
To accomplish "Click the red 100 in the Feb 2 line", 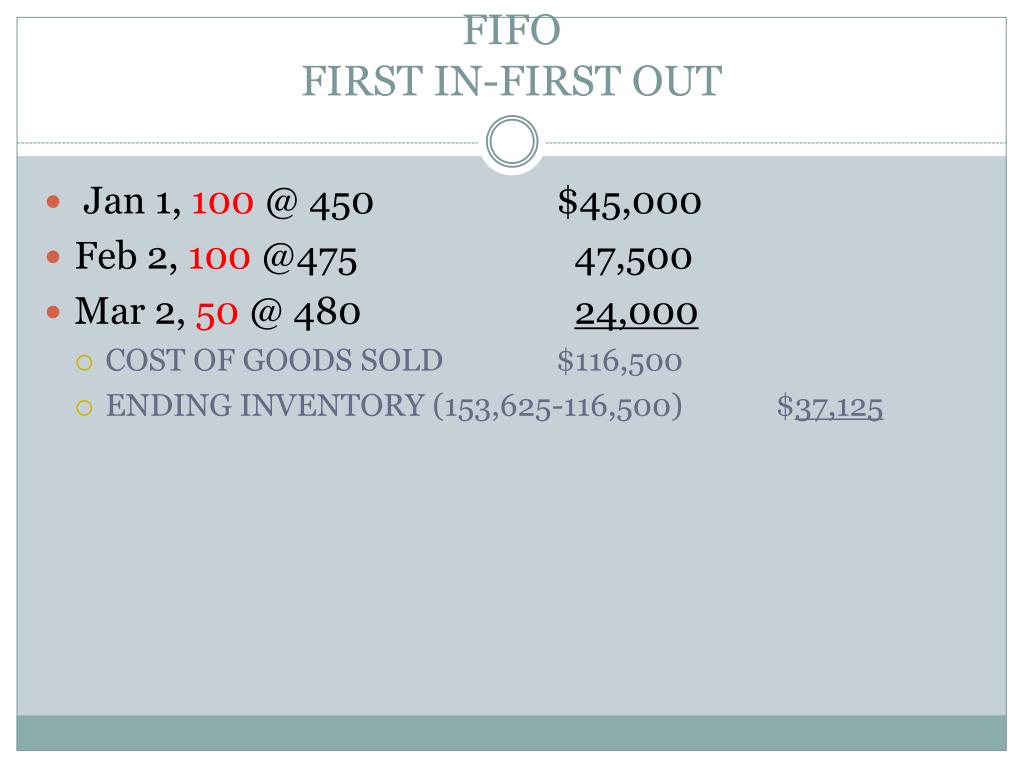I will coord(219,258).
